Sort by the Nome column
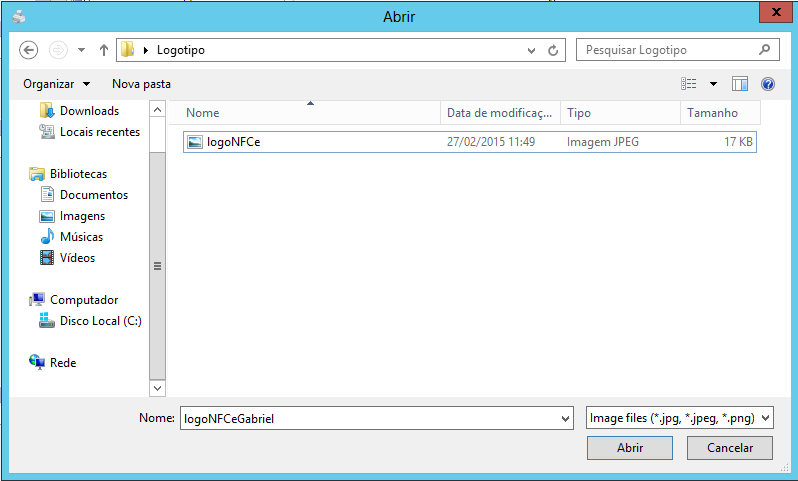 (x=304, y=113)
